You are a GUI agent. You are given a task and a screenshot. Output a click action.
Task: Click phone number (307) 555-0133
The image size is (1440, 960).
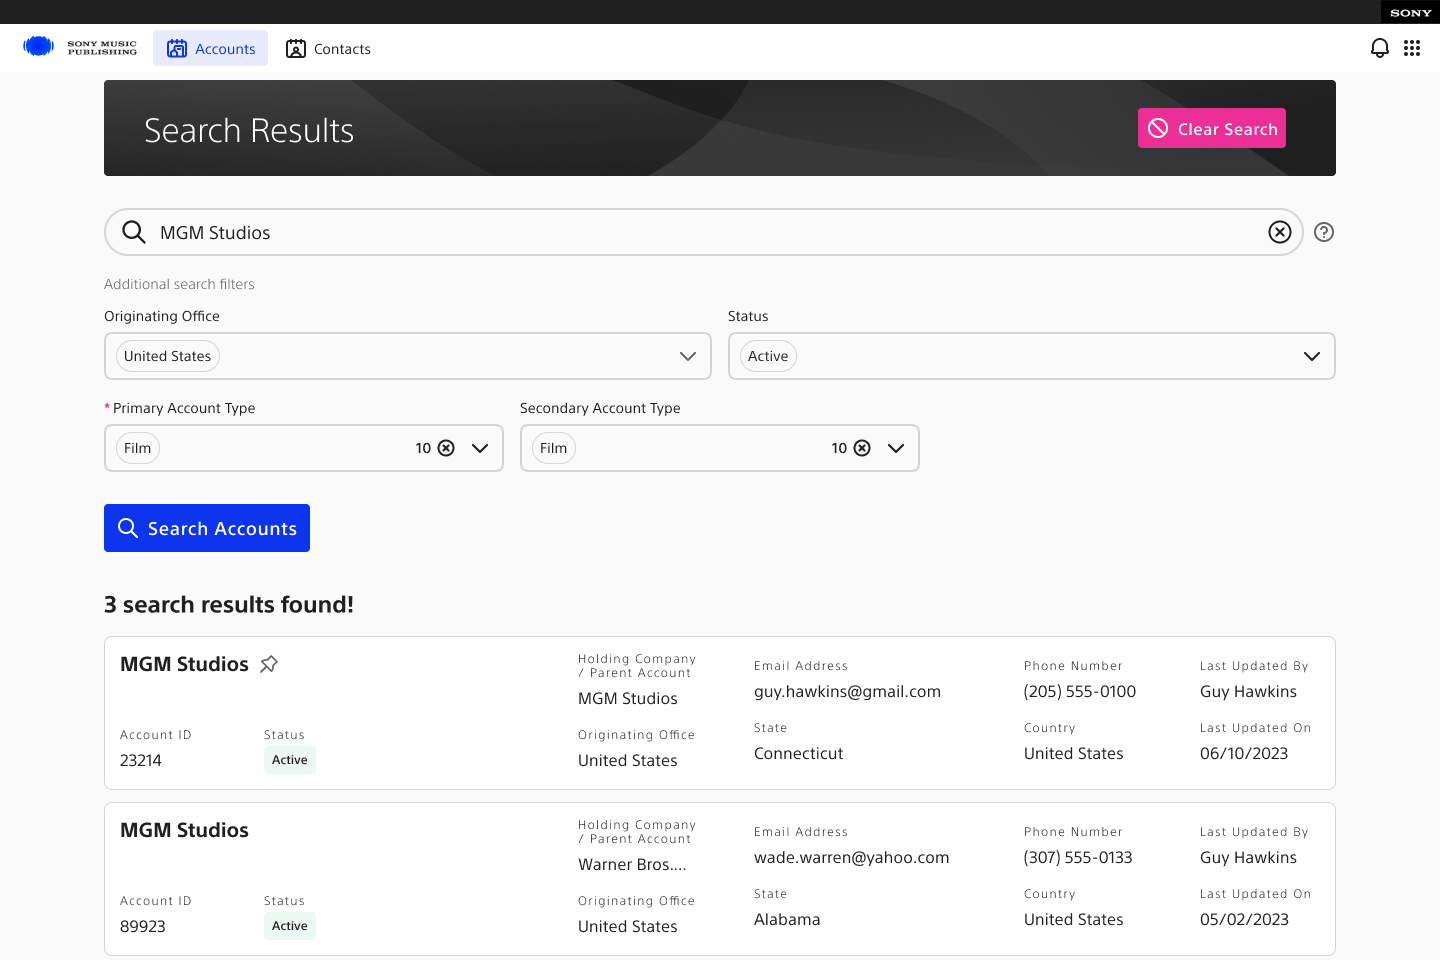[x=1078, y=857]
